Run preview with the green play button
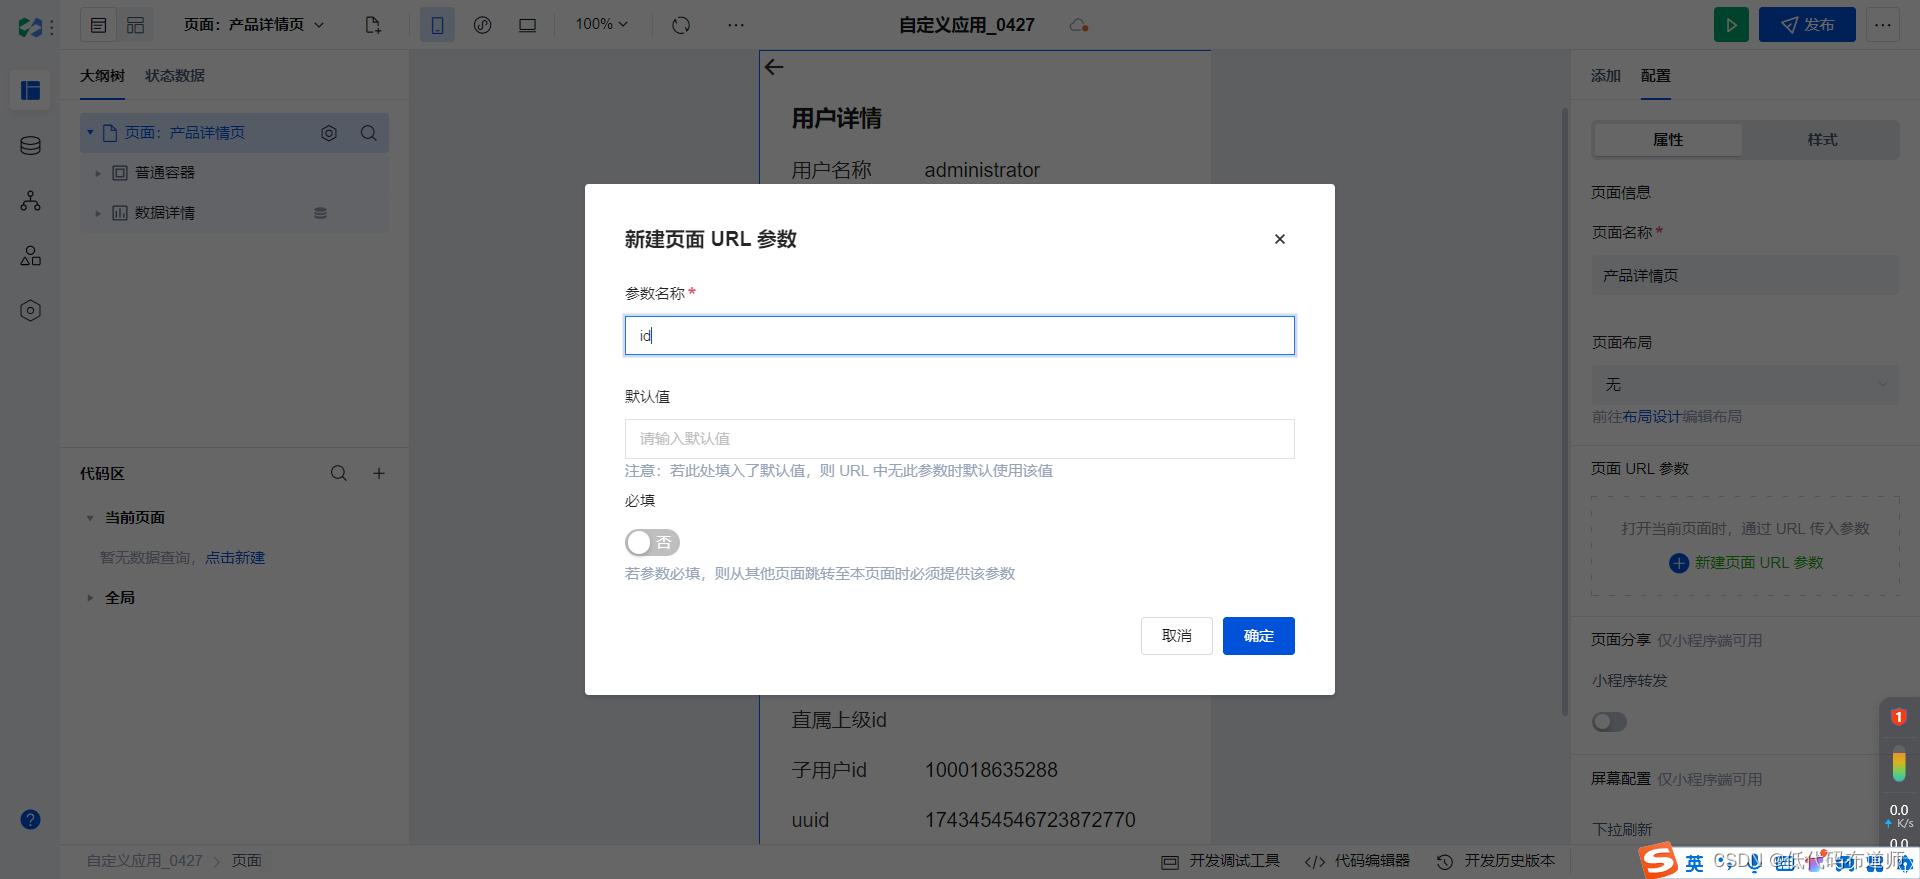Viewport: 1920px width, 879px height. [1731, 25]
